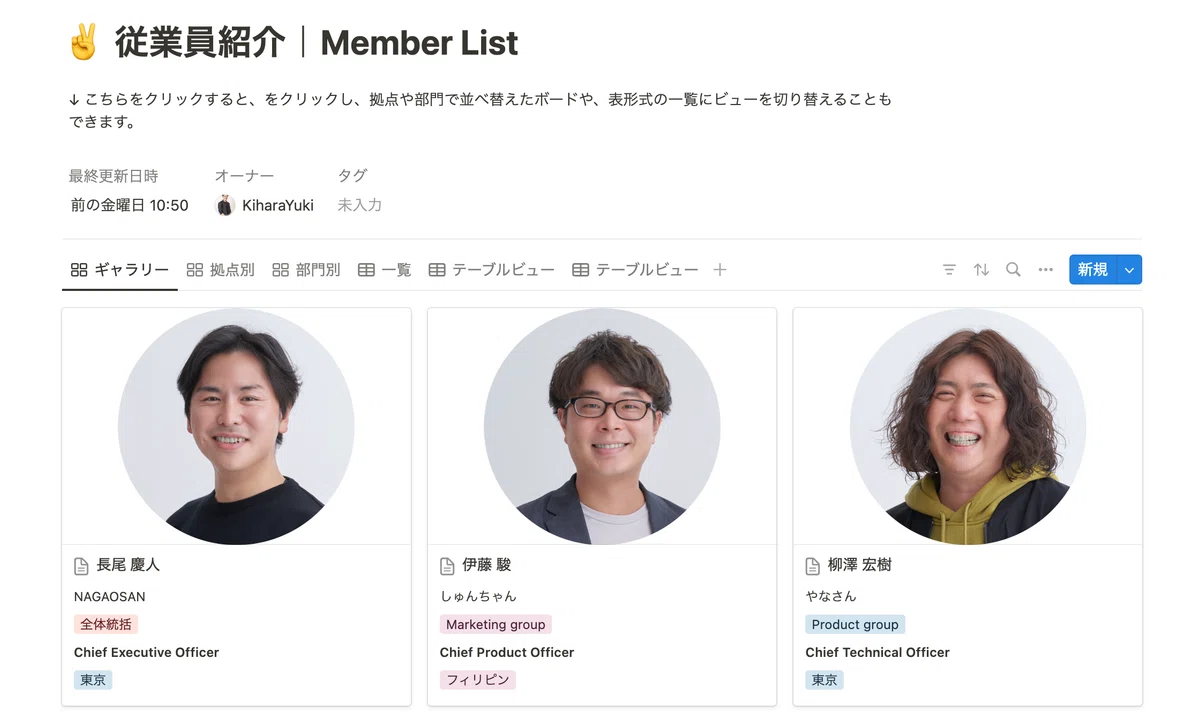Open database search magnifier icon

(1013, 270)
